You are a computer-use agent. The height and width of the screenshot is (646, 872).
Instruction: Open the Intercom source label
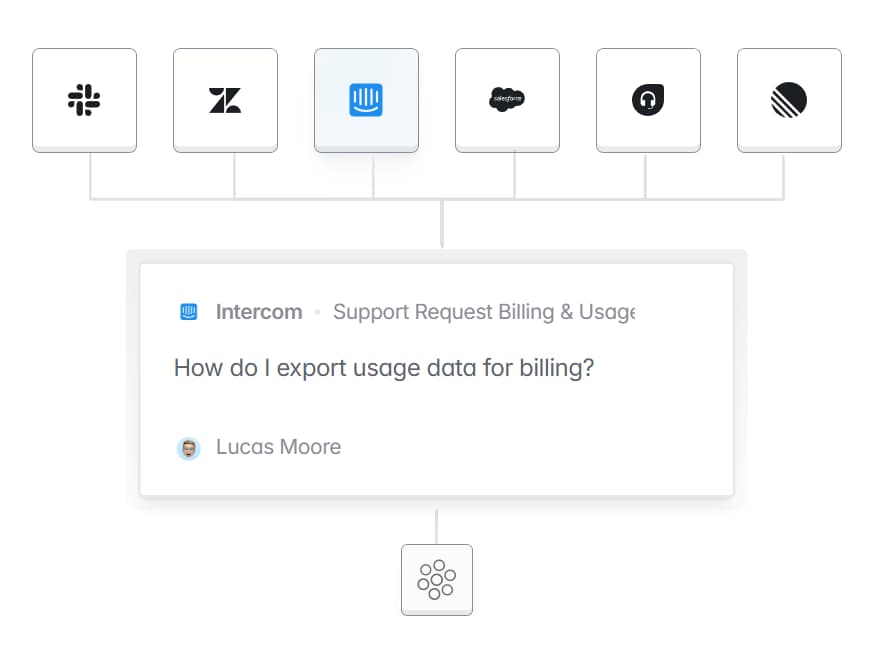pyautogui.click(x=259, y=312)
